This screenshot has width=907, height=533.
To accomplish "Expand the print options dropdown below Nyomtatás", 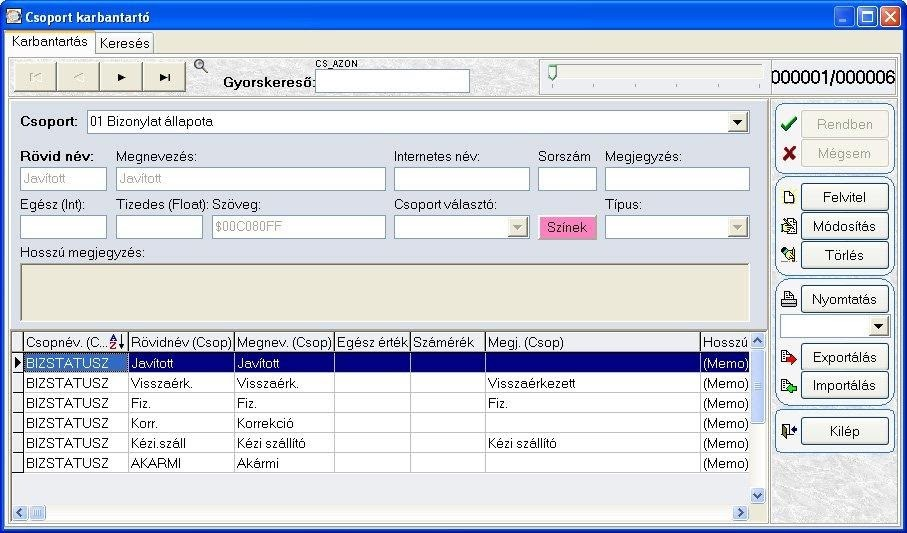I will click(879, 326).
